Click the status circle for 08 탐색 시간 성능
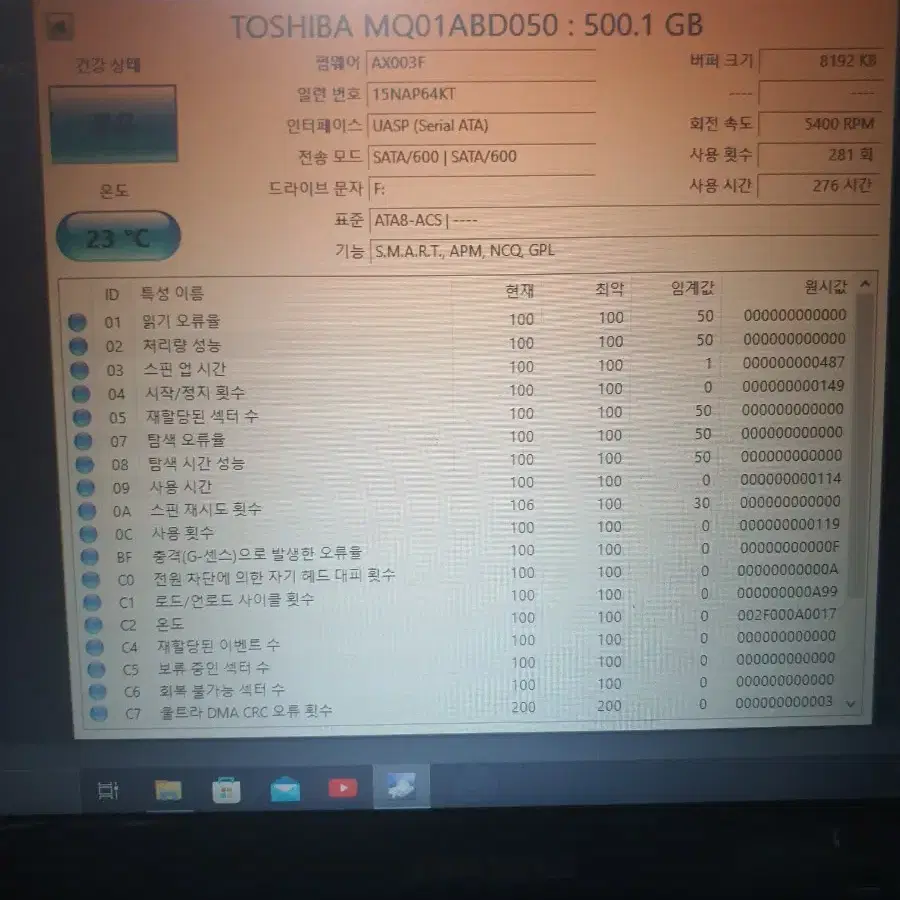900x900 pixels. [x=84, y=464]
